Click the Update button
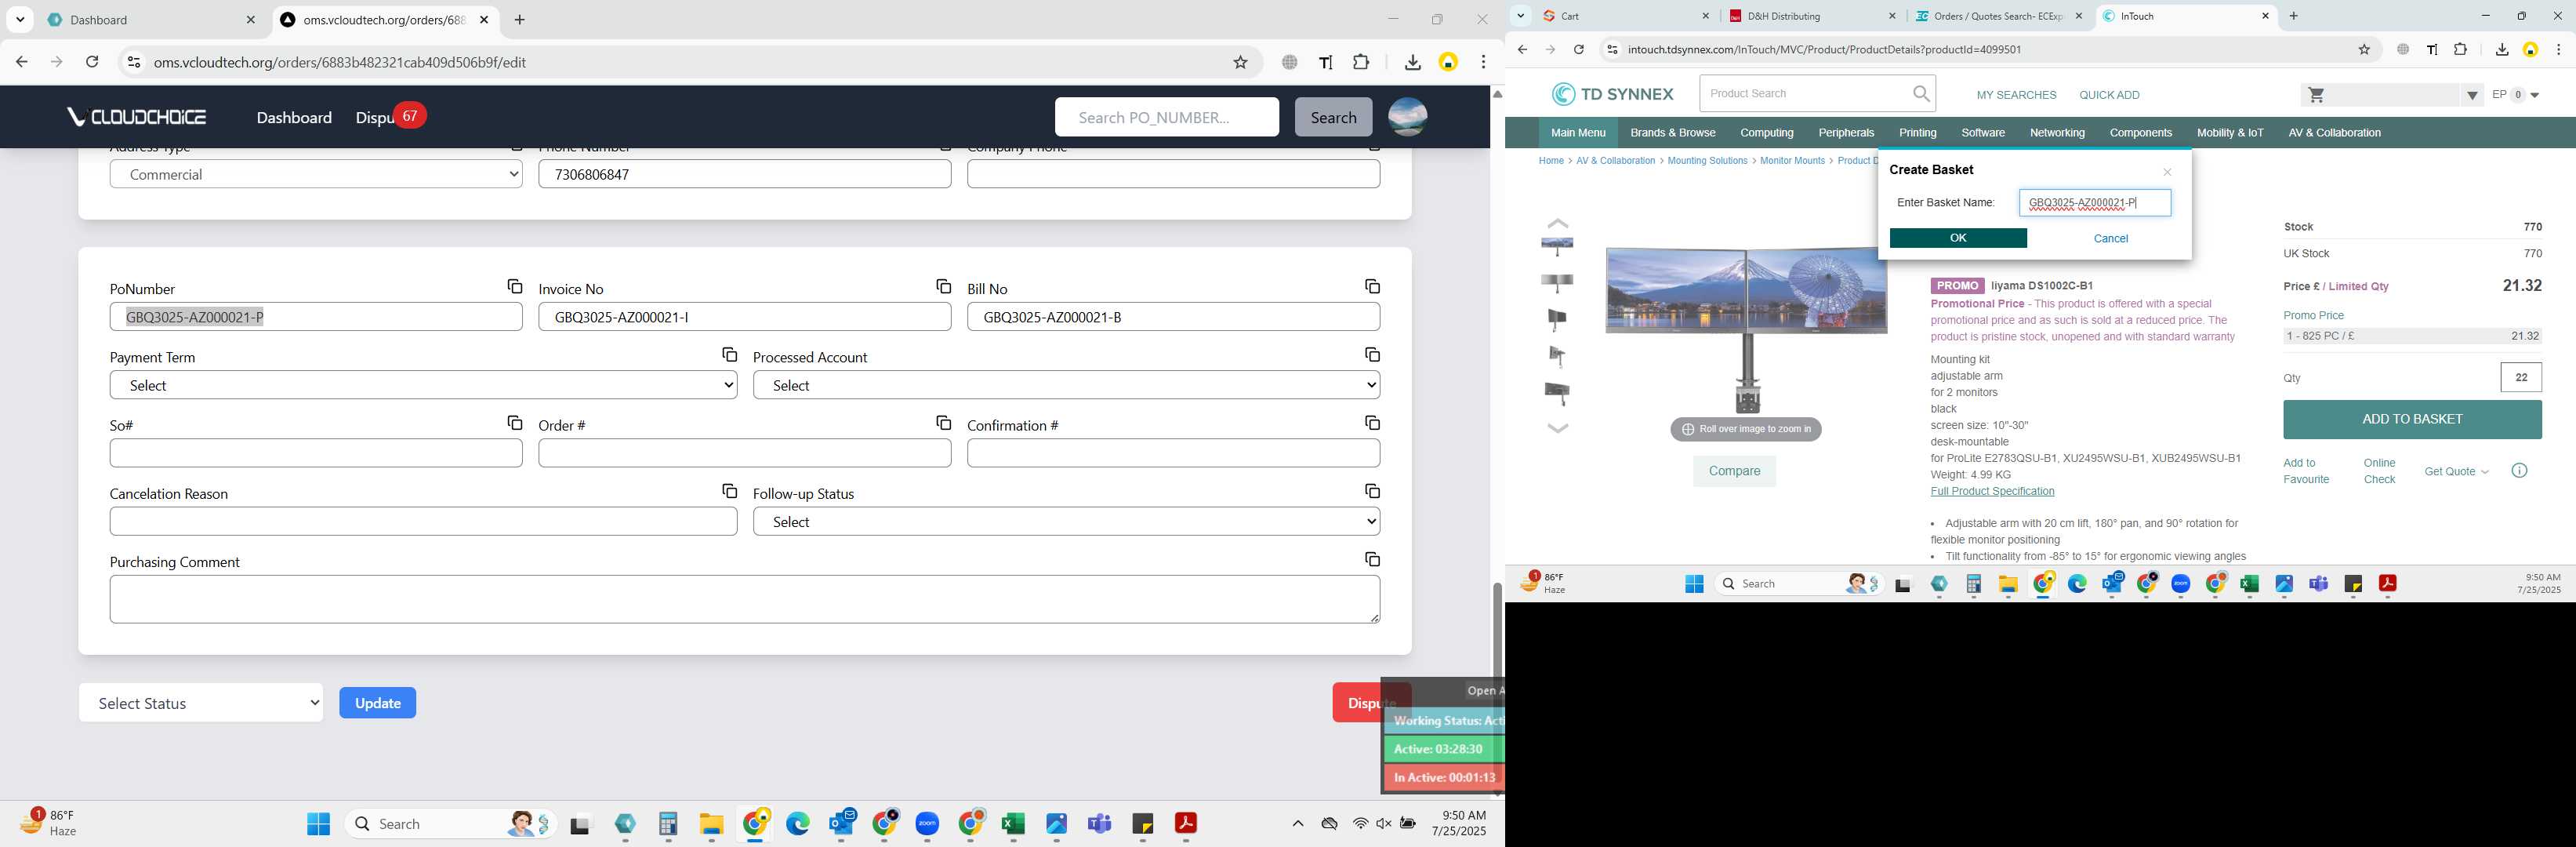Viewport: 2576px width, 847px height. [x=377, y=703]
